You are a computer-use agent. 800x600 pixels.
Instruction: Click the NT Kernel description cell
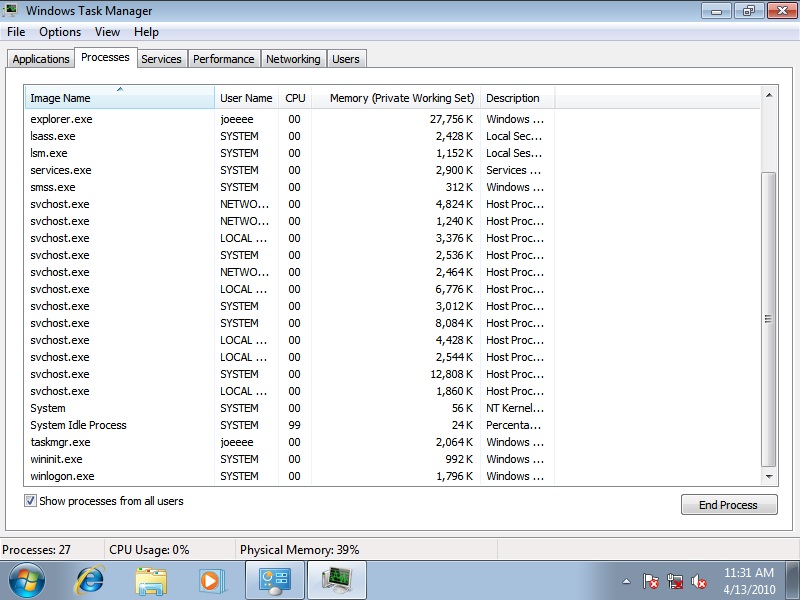pyautogui.click(x=515, y=408)
